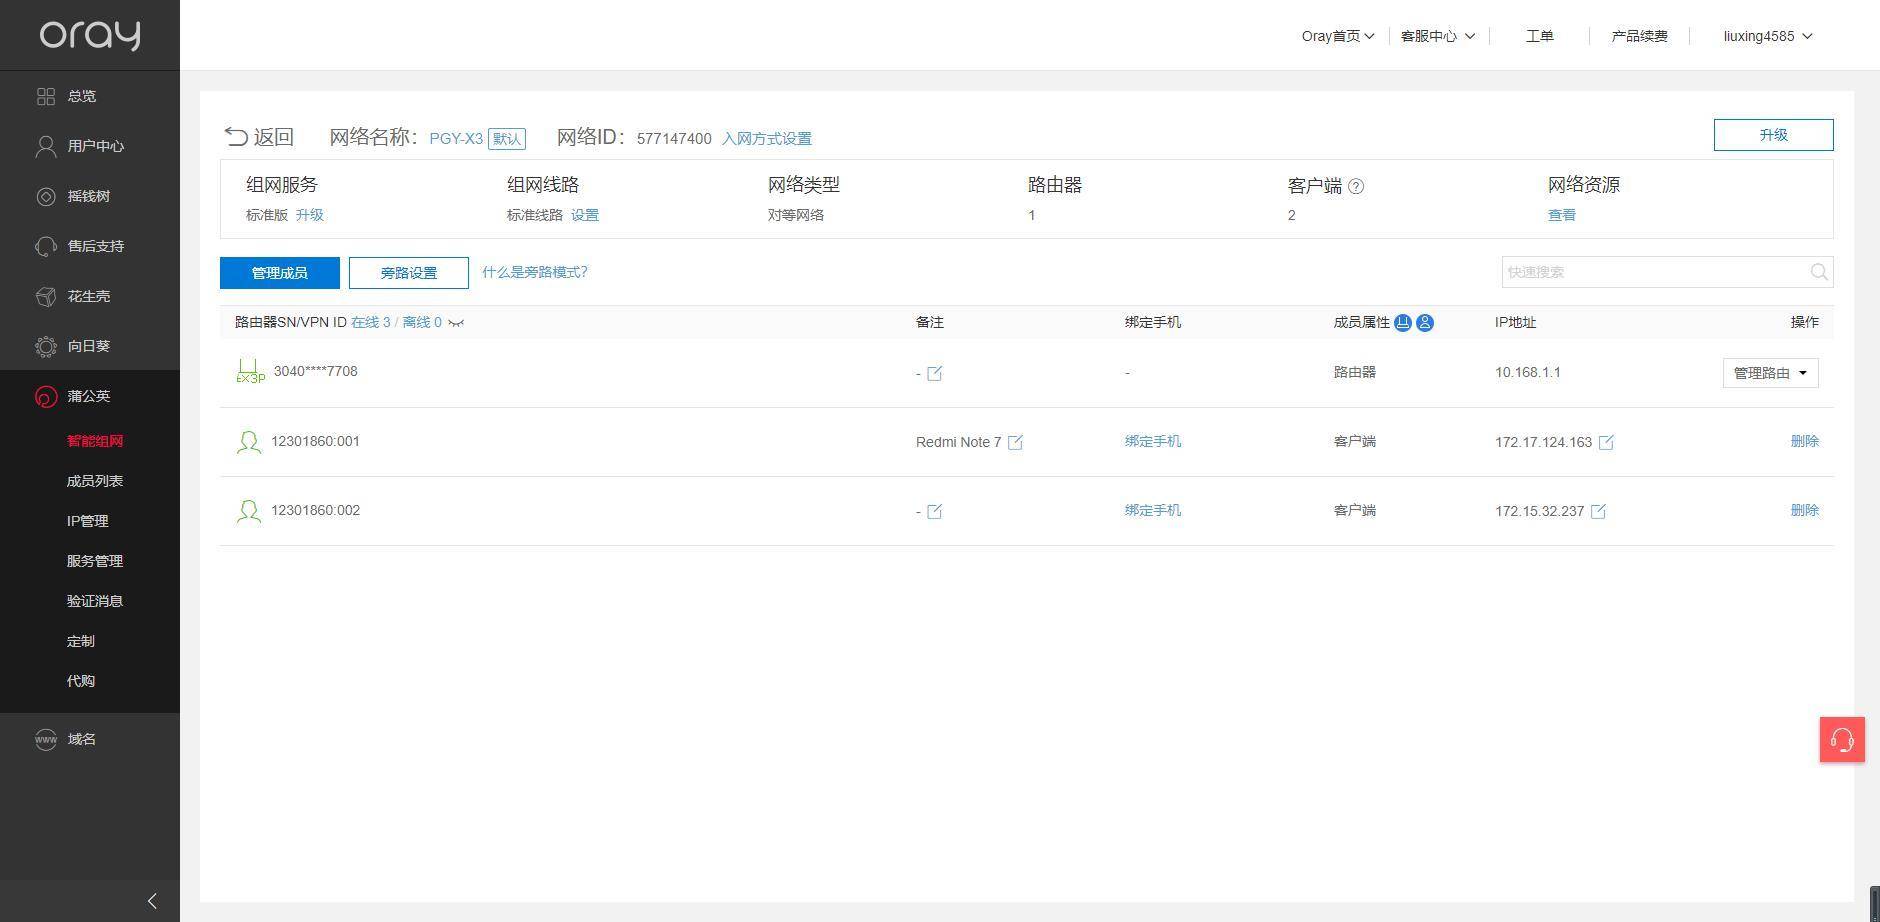Click the edit icon beside IP 172.17.124.163
Screen dimensions: 1880x922
(x=1606, y=442)
